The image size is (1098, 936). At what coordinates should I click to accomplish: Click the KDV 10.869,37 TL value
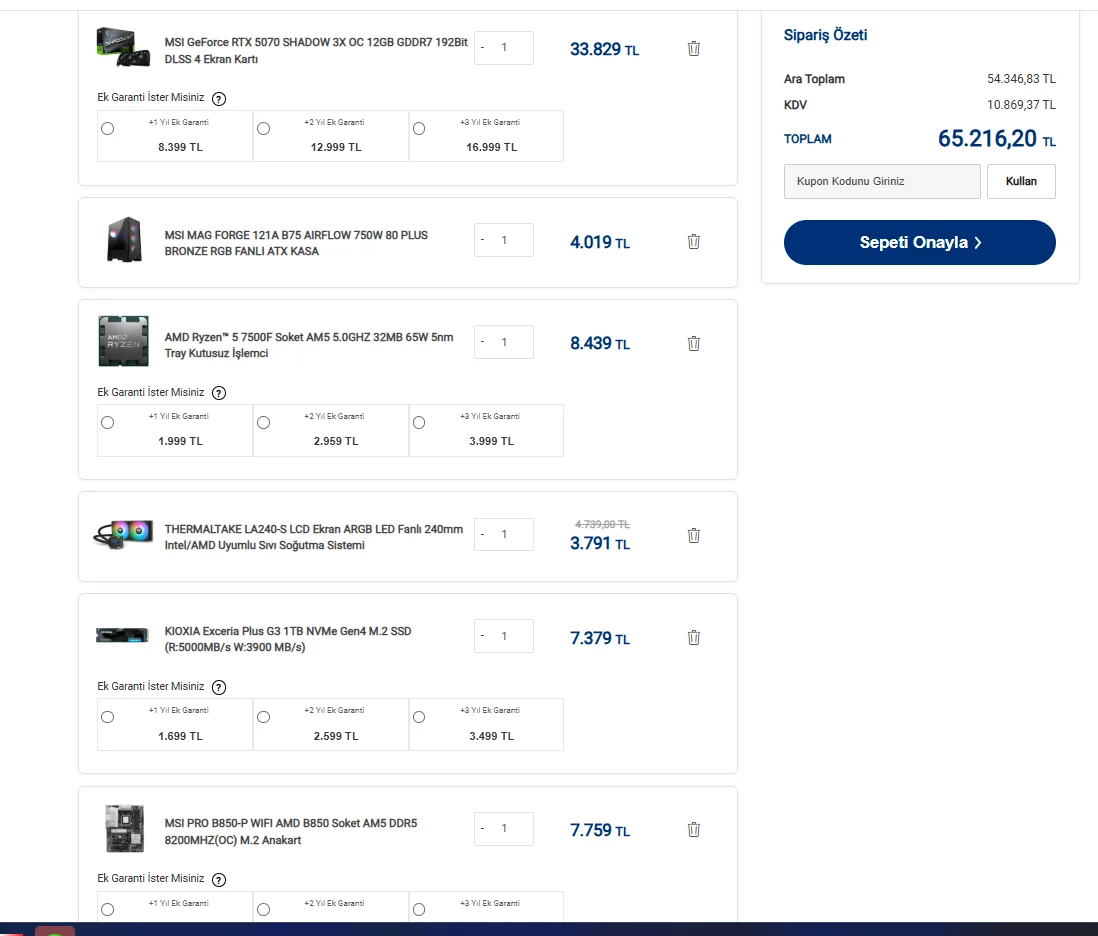coord(1021,105)
